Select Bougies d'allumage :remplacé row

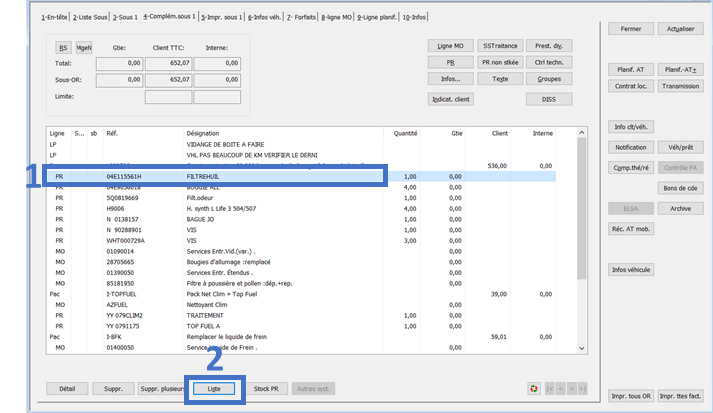click(301, 262)
